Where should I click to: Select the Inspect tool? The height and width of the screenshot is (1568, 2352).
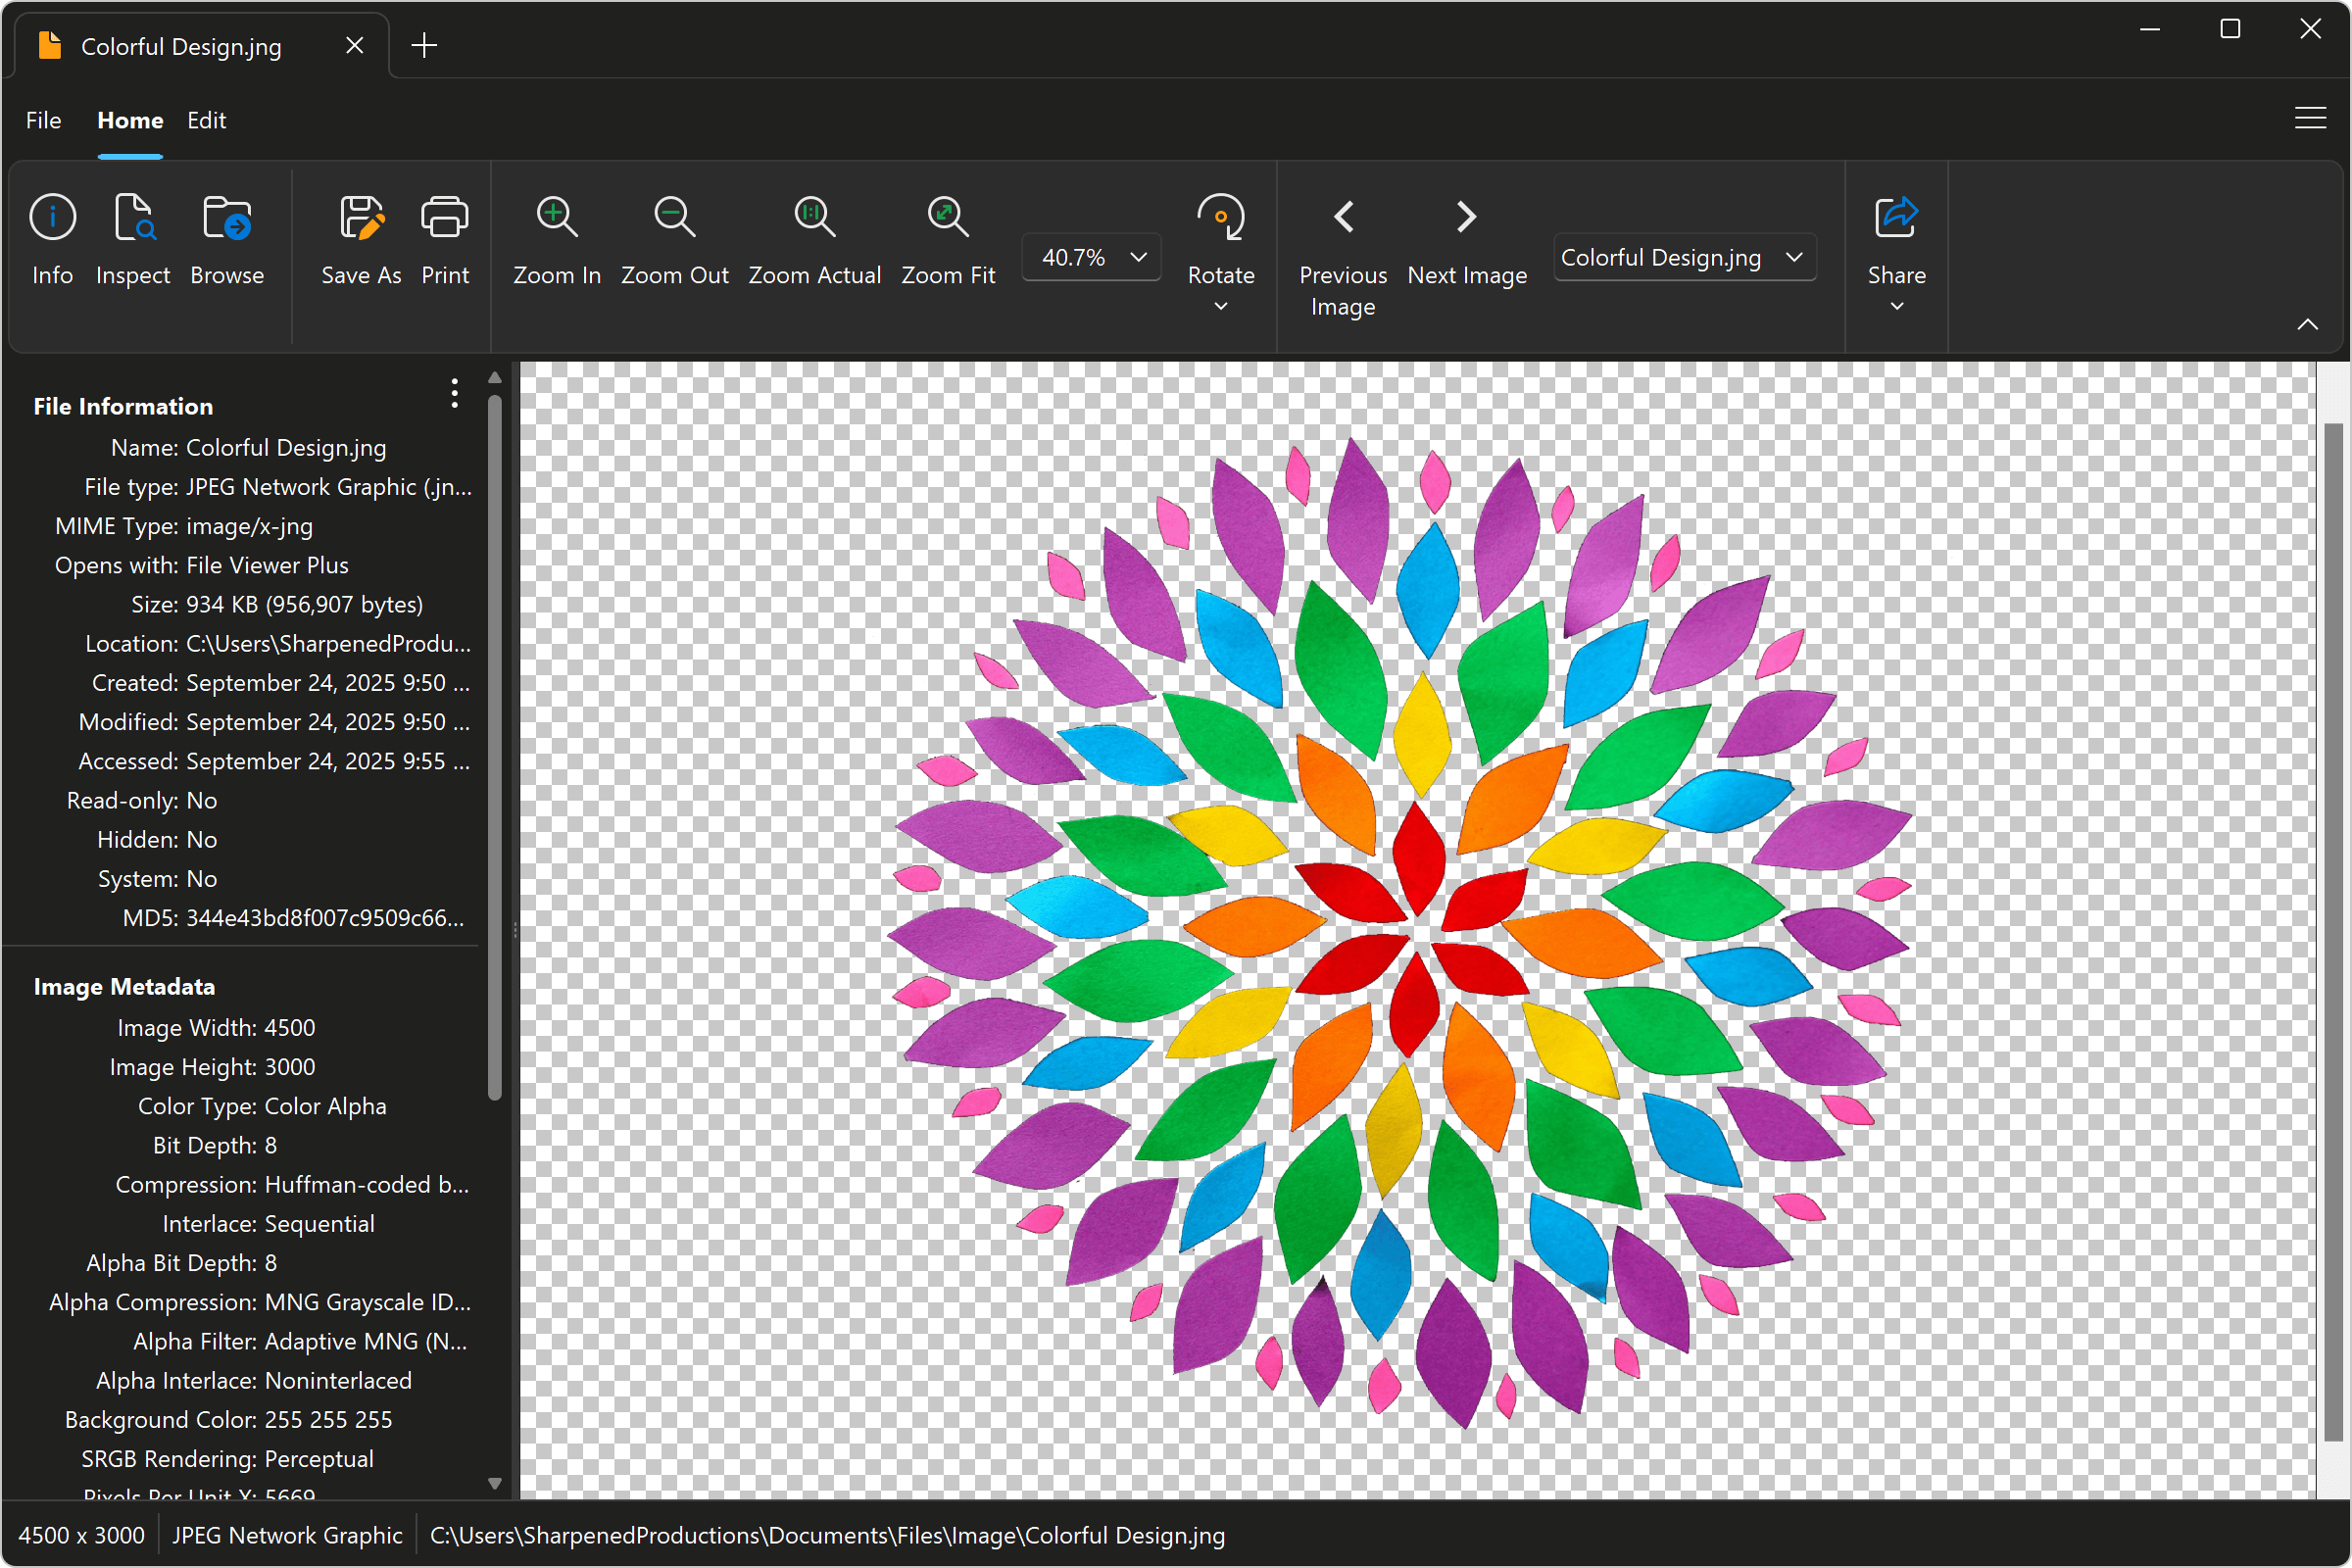133,240
